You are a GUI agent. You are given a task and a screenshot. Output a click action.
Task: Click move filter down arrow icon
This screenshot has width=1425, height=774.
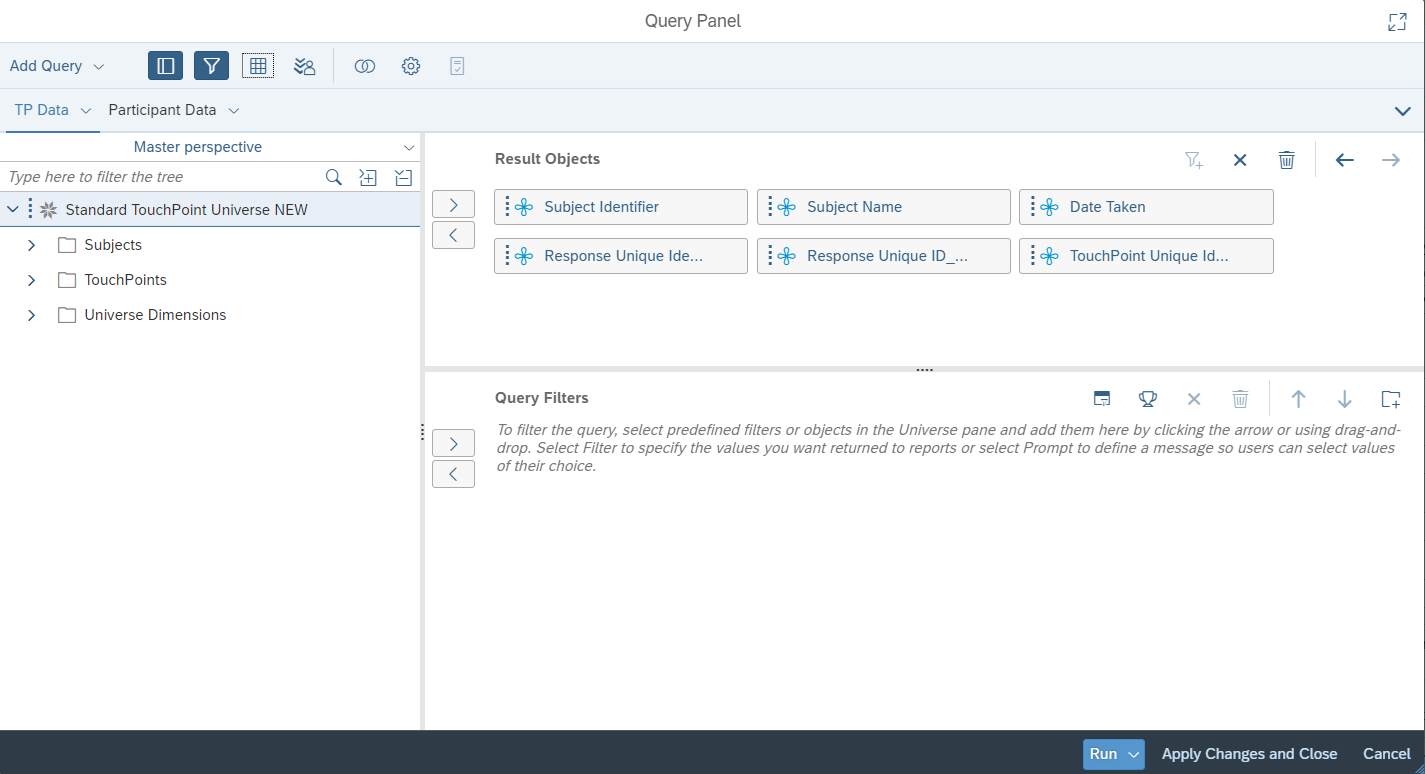1345,399
